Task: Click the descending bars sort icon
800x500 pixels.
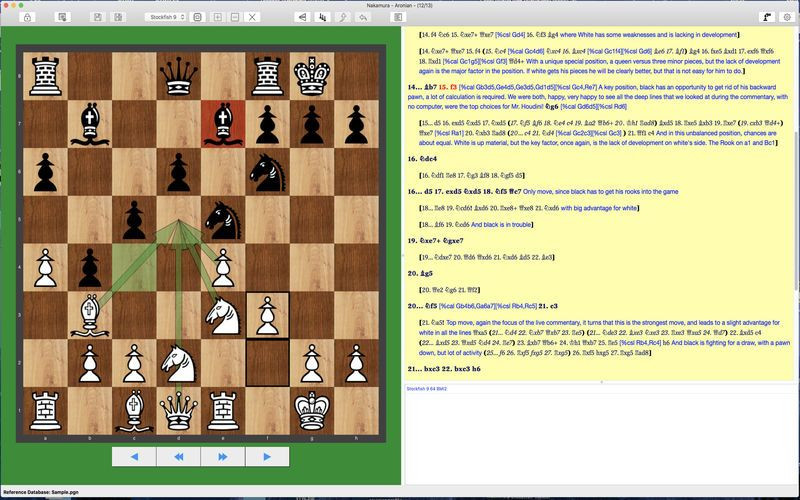Action: click(322, 17)
